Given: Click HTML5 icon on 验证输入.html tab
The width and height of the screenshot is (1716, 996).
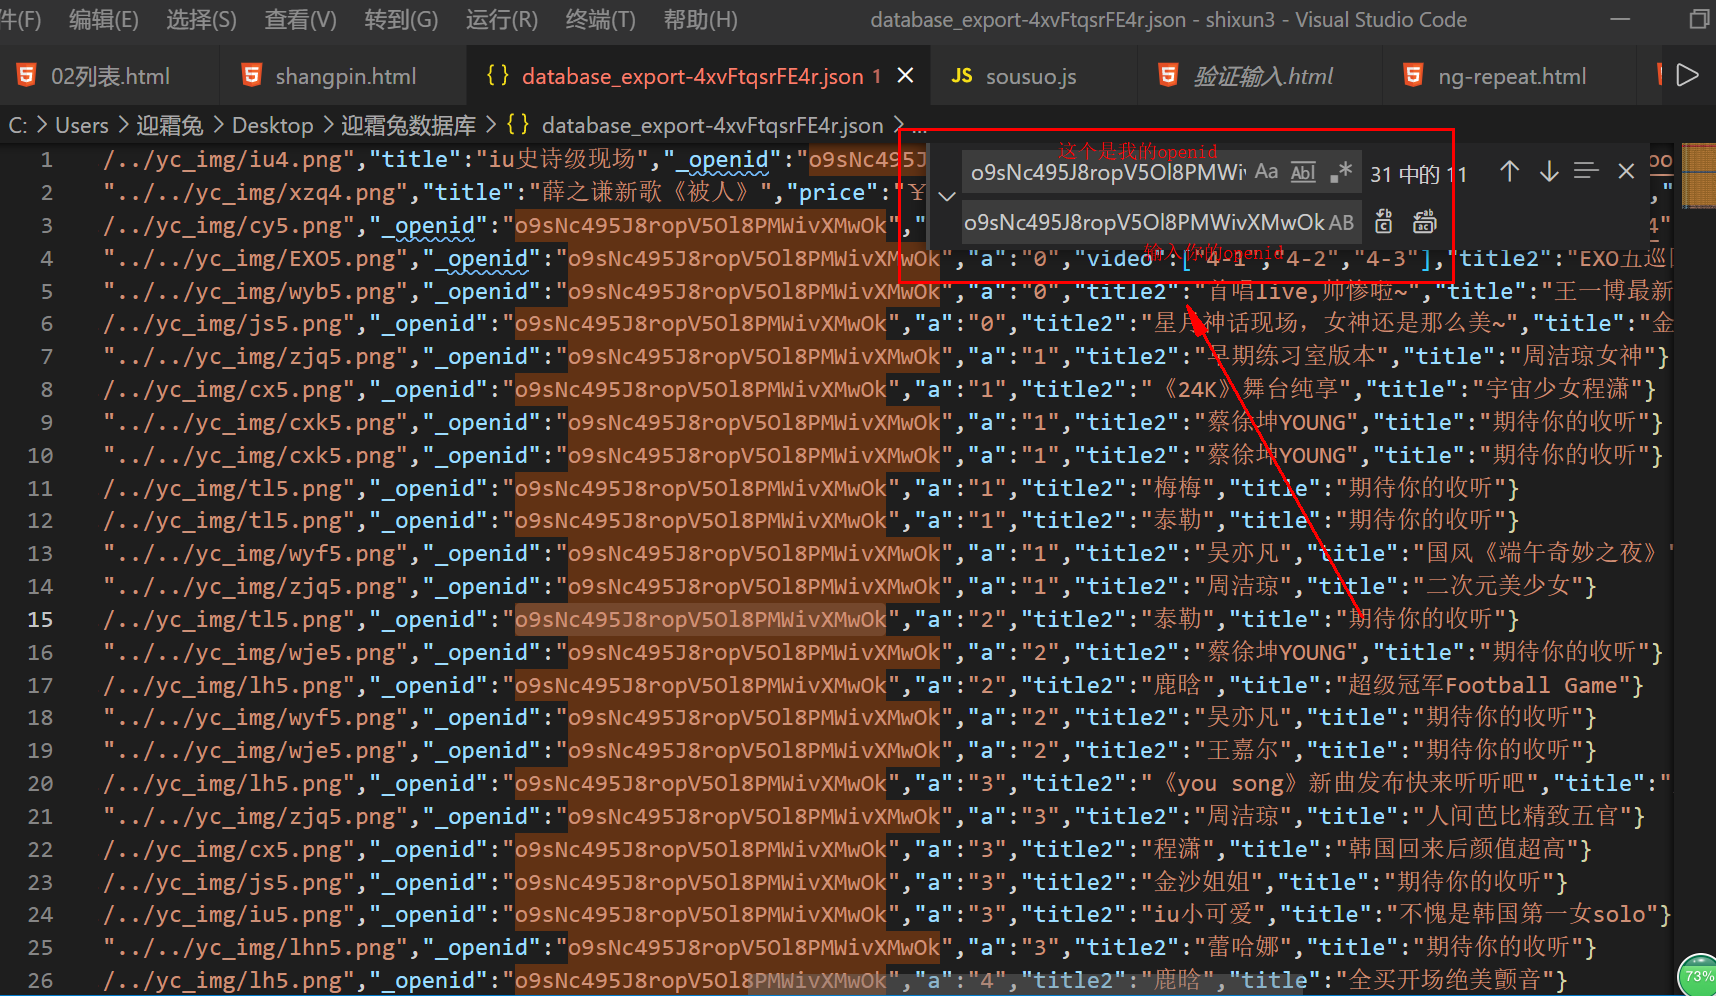Looking at the screenshot, I should coord(1168,75).
